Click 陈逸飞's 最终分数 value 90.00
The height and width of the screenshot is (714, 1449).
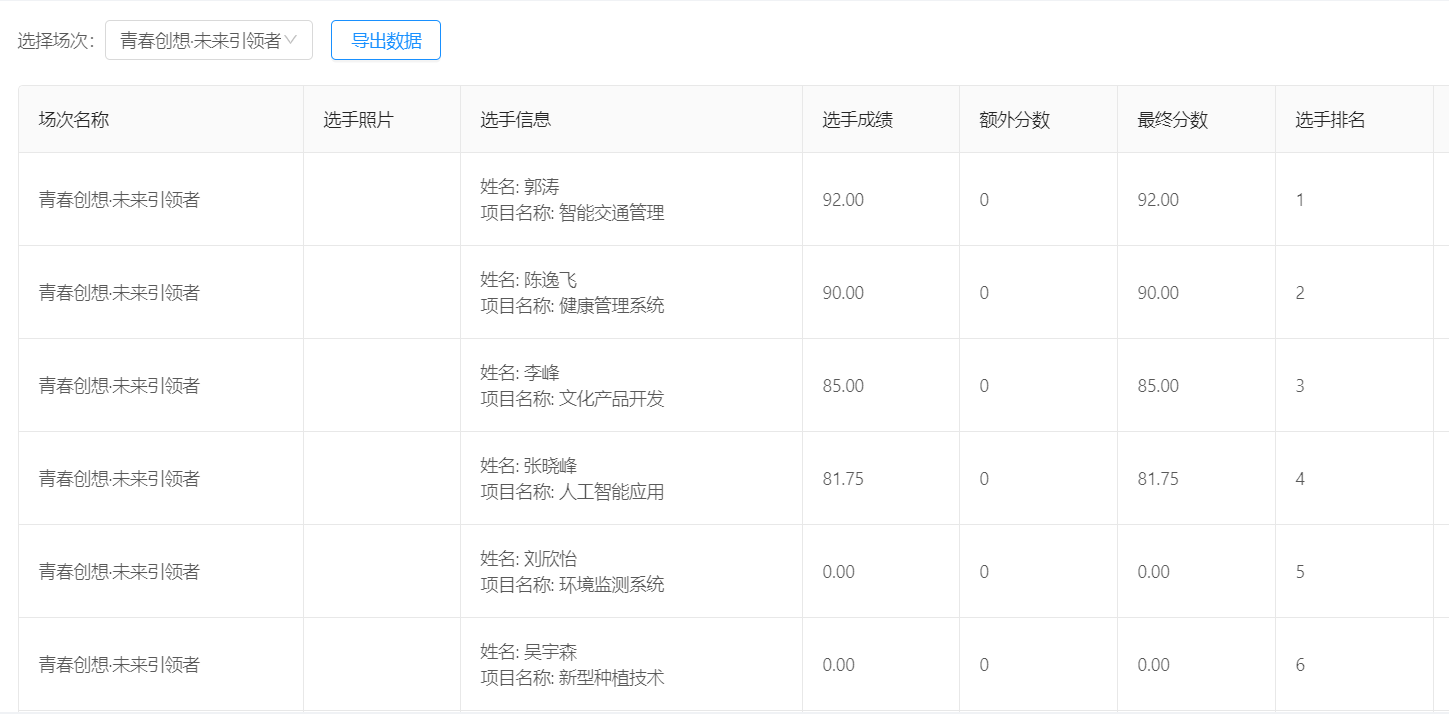(1158, 293)
